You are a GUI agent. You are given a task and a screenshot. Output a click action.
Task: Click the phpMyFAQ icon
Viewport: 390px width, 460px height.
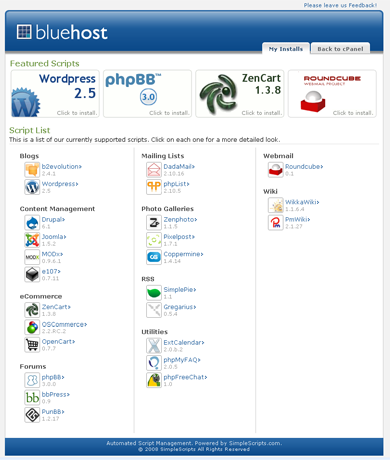point(154,363)
